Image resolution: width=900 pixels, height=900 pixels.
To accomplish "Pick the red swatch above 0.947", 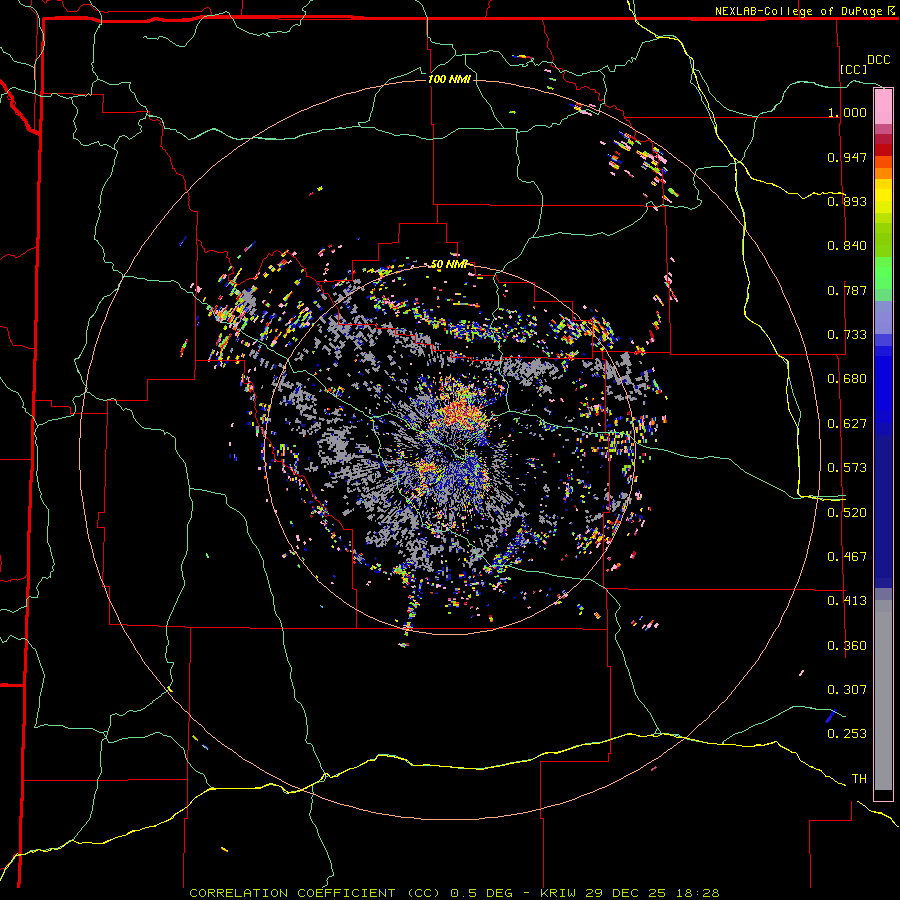I will click(883, 150).
